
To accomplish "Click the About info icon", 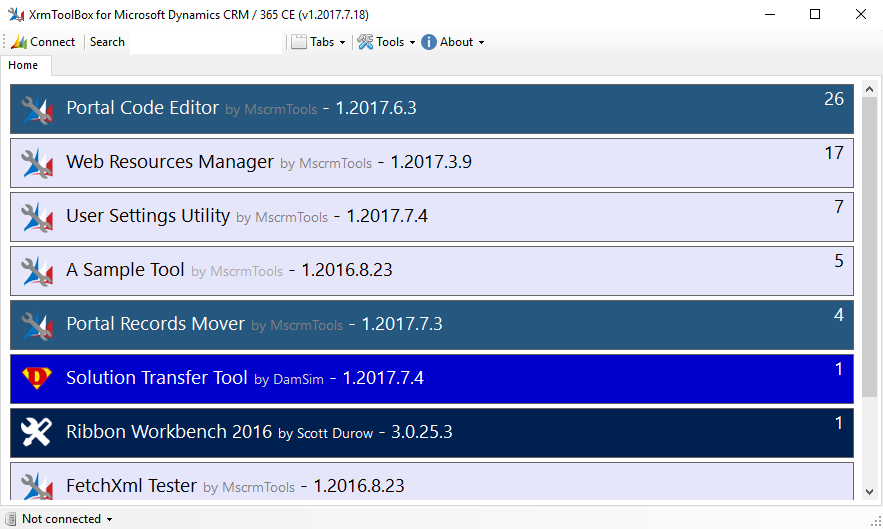I will click(x=429, y=42).
